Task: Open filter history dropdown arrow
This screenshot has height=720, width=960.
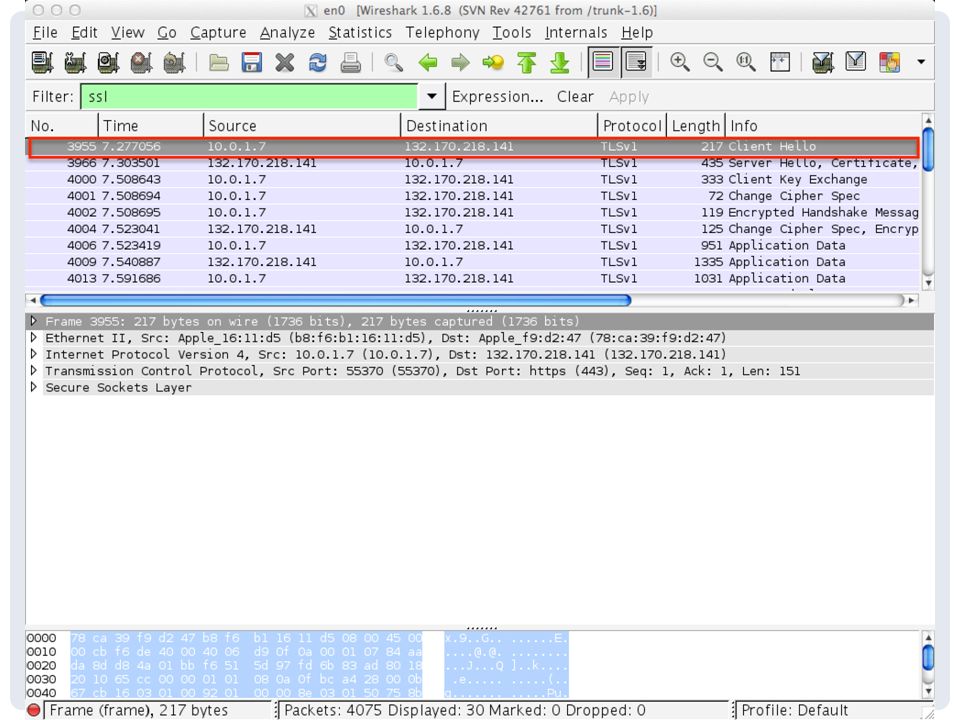Action: point(432,97)
